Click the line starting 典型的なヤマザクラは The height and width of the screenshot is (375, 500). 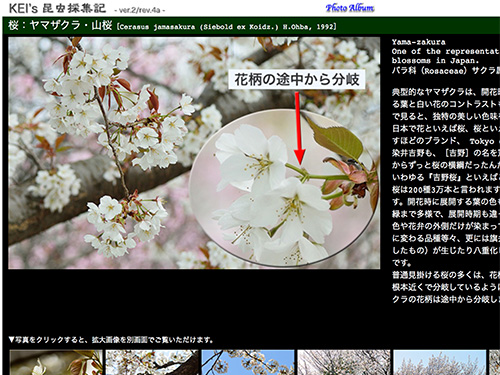click(x=446, y=92)
